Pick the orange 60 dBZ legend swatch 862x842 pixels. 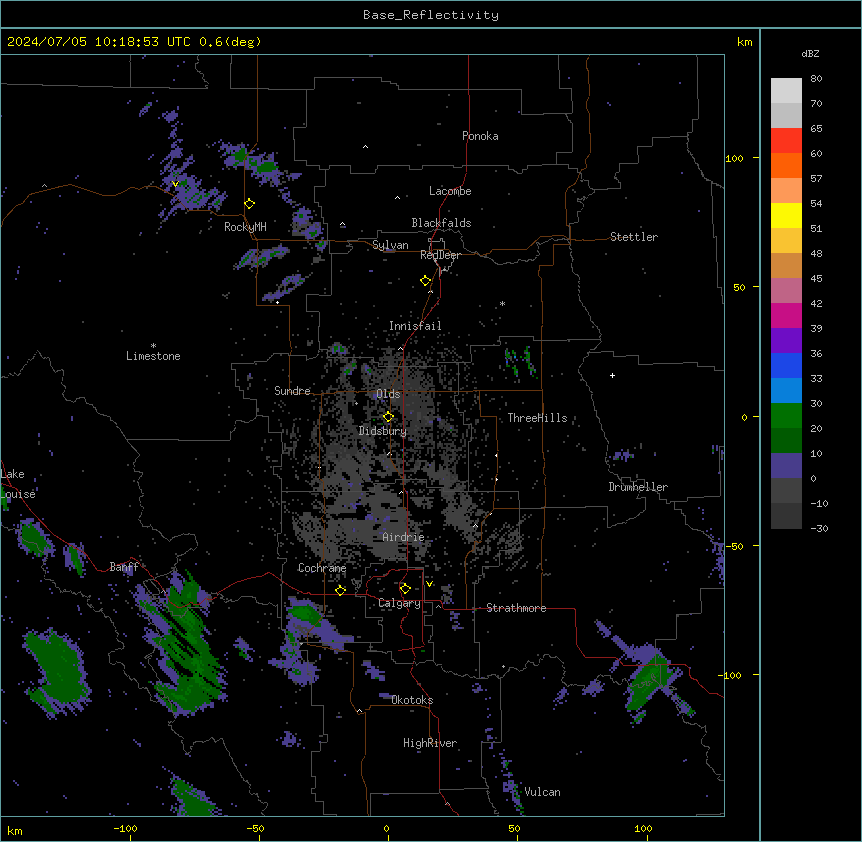coord(786,165)
